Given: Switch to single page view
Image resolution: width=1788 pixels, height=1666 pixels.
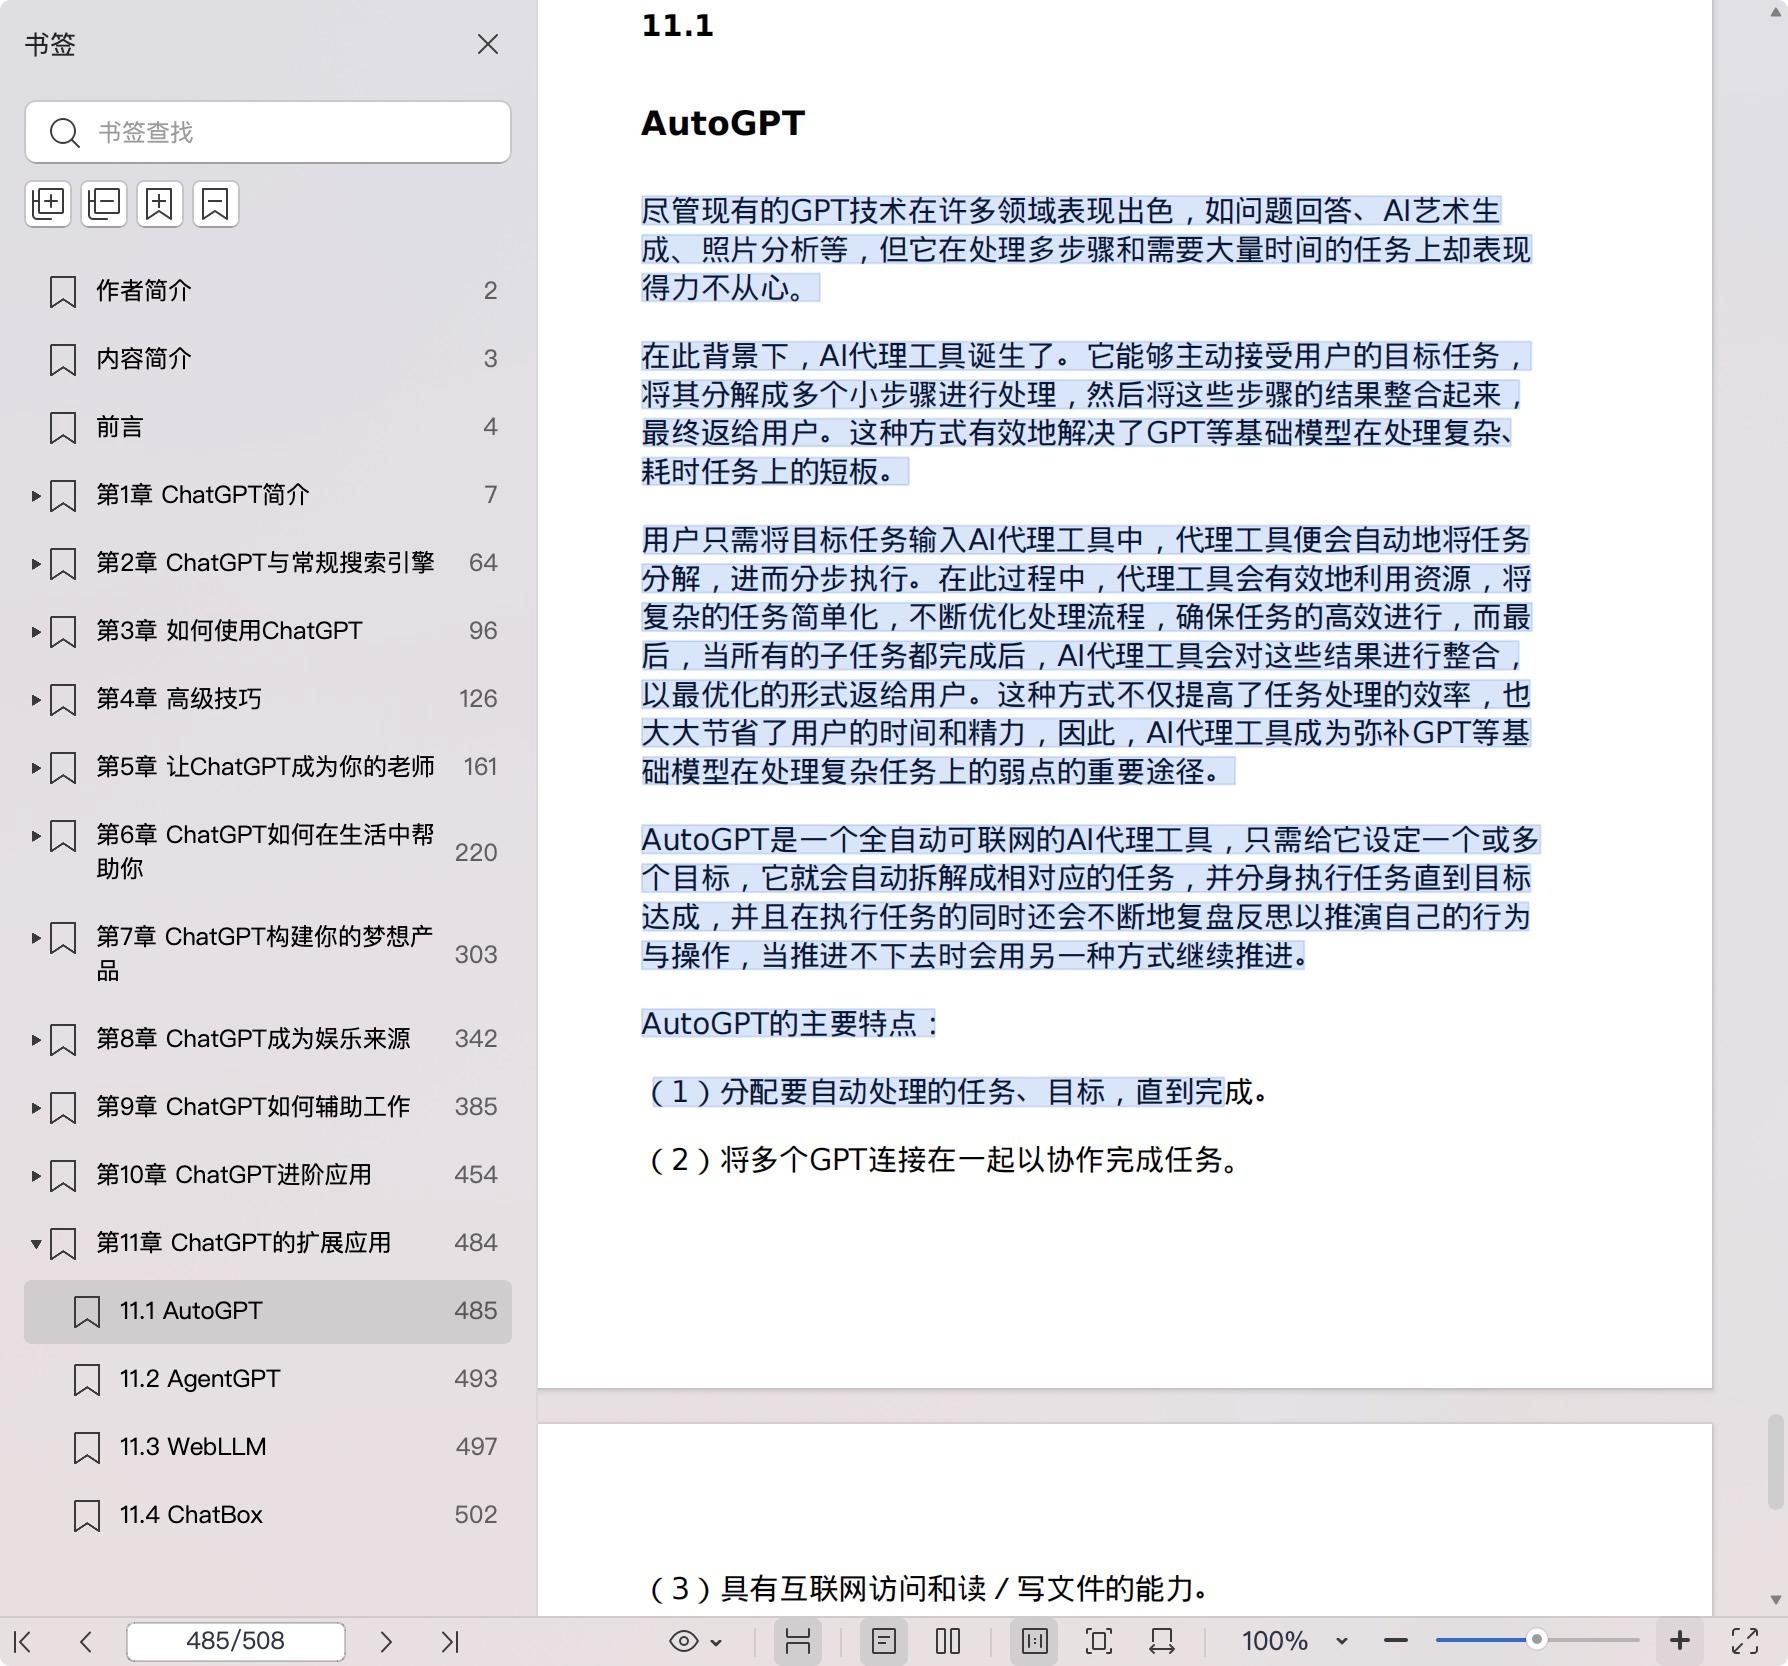Looking at the screenshot, I should pyautogui.click(x=884, y=1641).
